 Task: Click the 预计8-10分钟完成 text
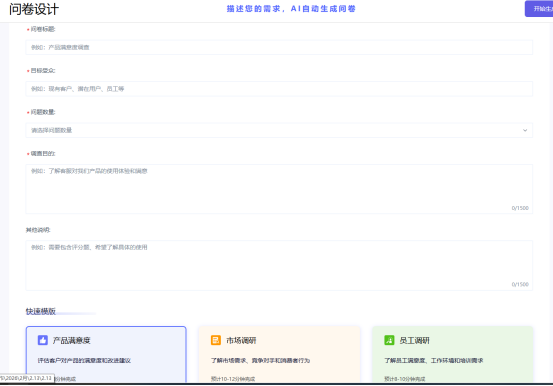click(405, 379)
